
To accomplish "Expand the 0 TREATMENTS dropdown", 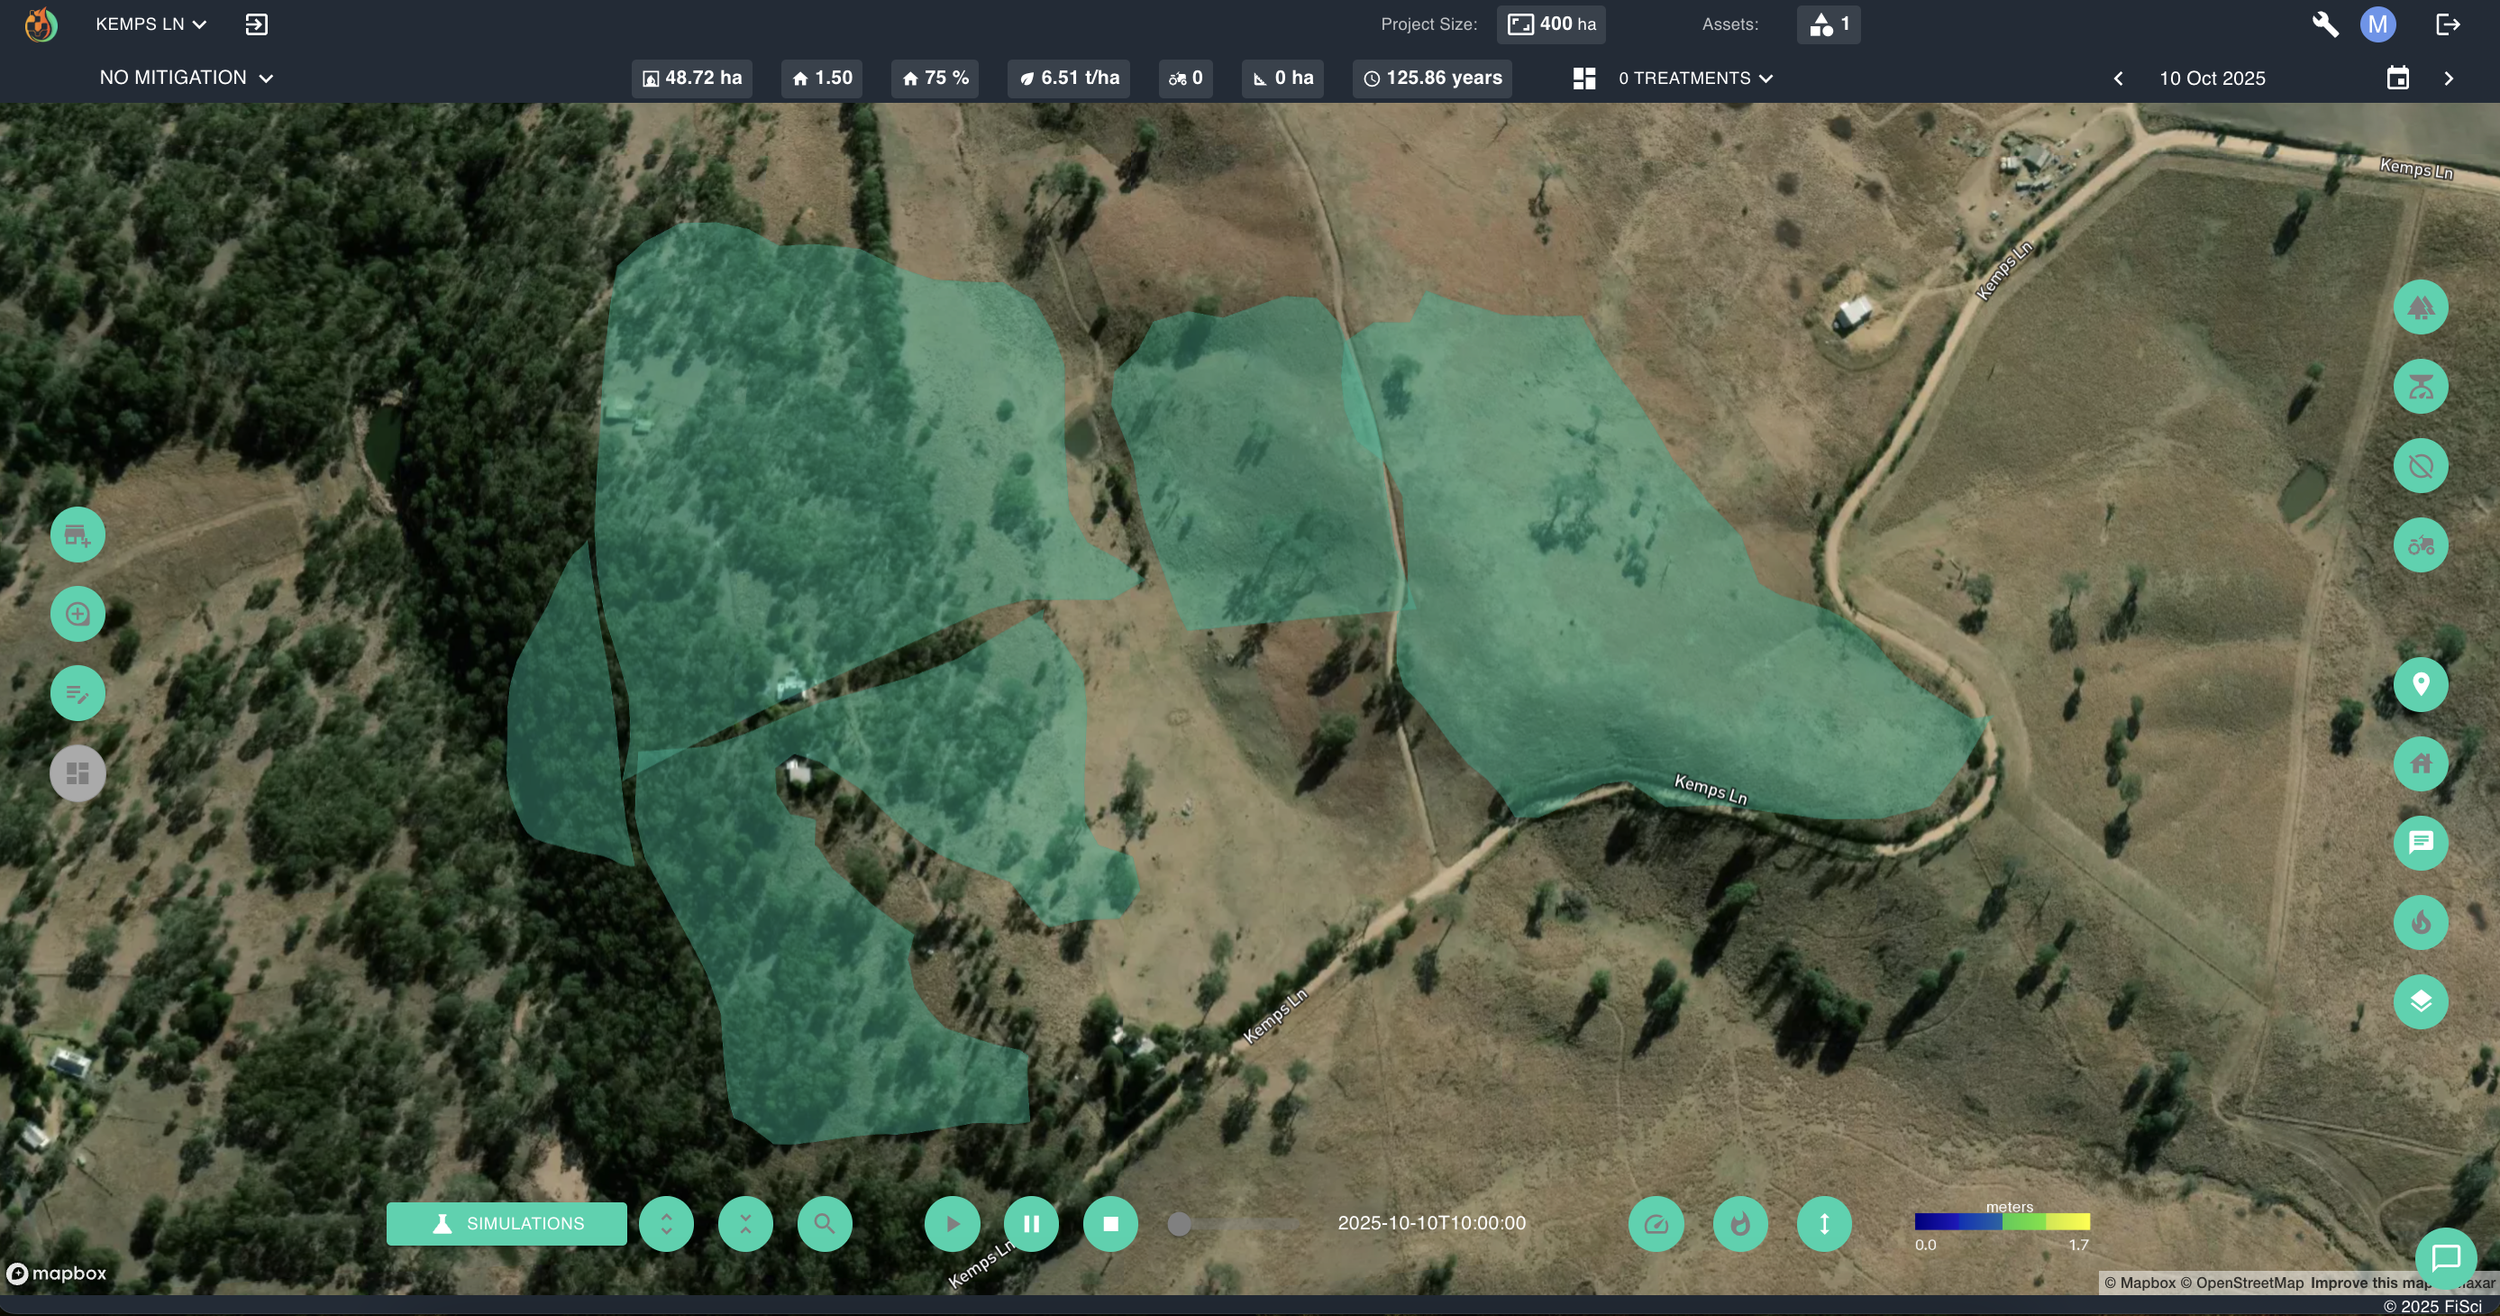I will coord(1695,78).
